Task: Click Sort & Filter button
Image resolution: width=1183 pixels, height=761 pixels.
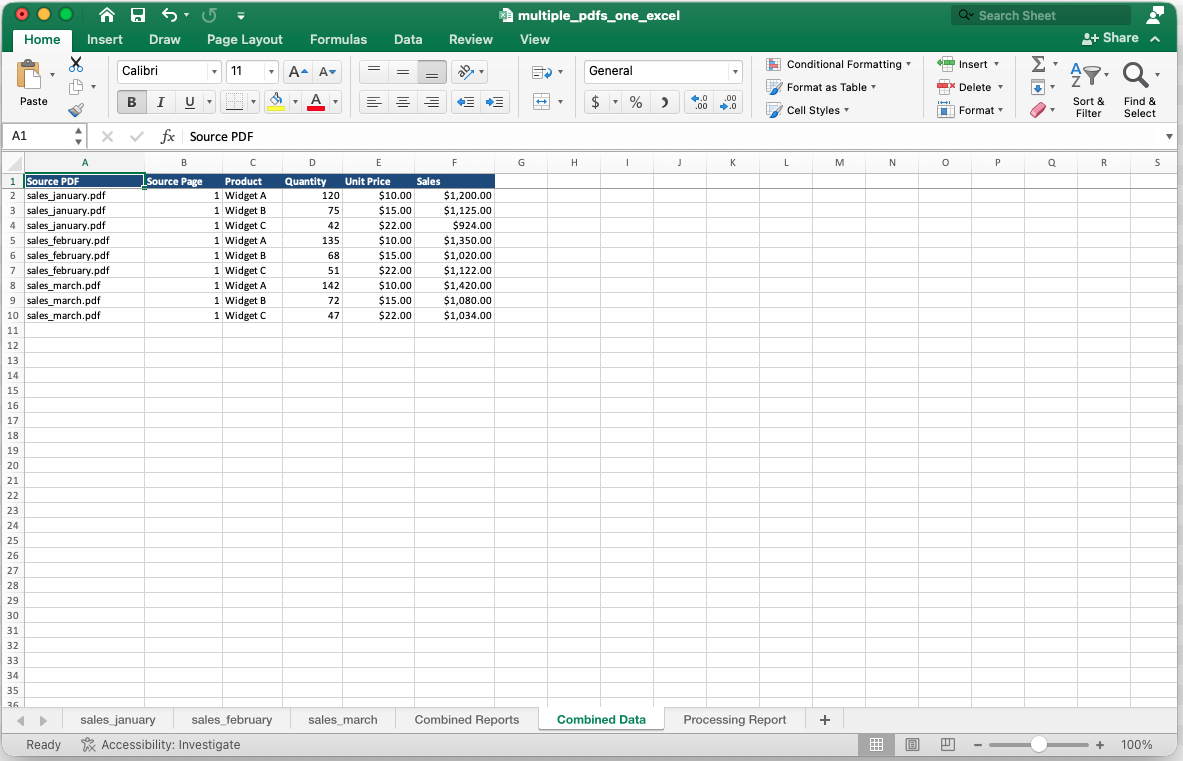Action: pyautogui.click(x=1089, y=90)
